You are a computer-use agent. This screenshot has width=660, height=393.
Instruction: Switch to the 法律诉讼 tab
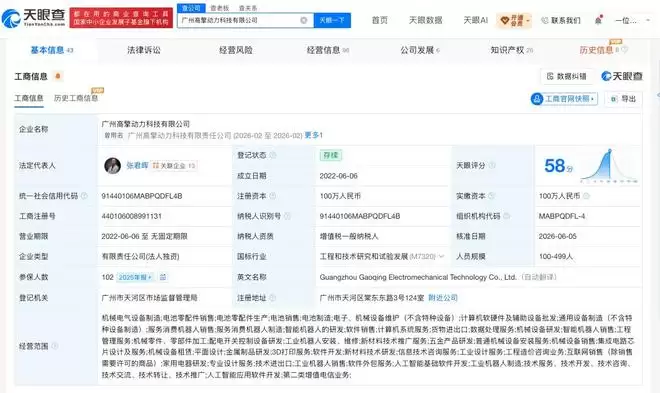point(144,50)
